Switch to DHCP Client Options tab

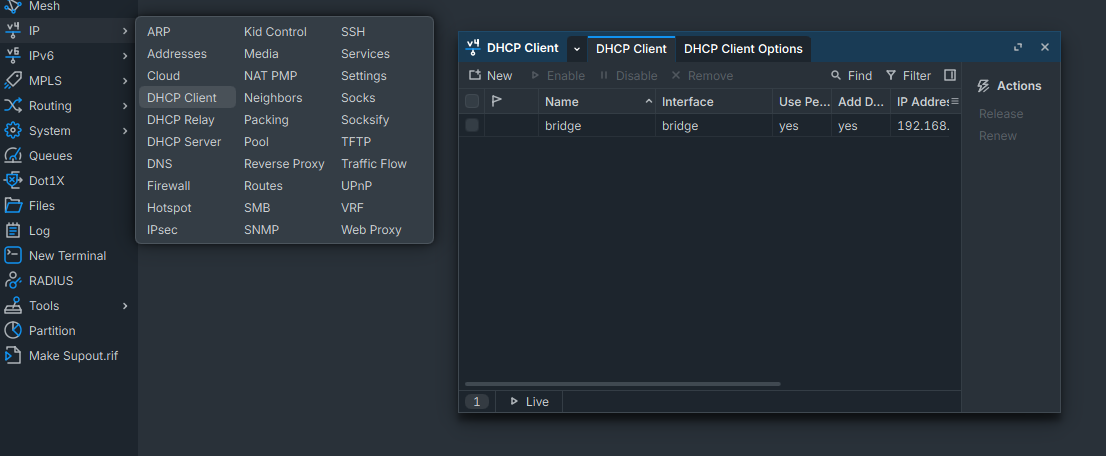pyautogui.click(x=743, y=49)
